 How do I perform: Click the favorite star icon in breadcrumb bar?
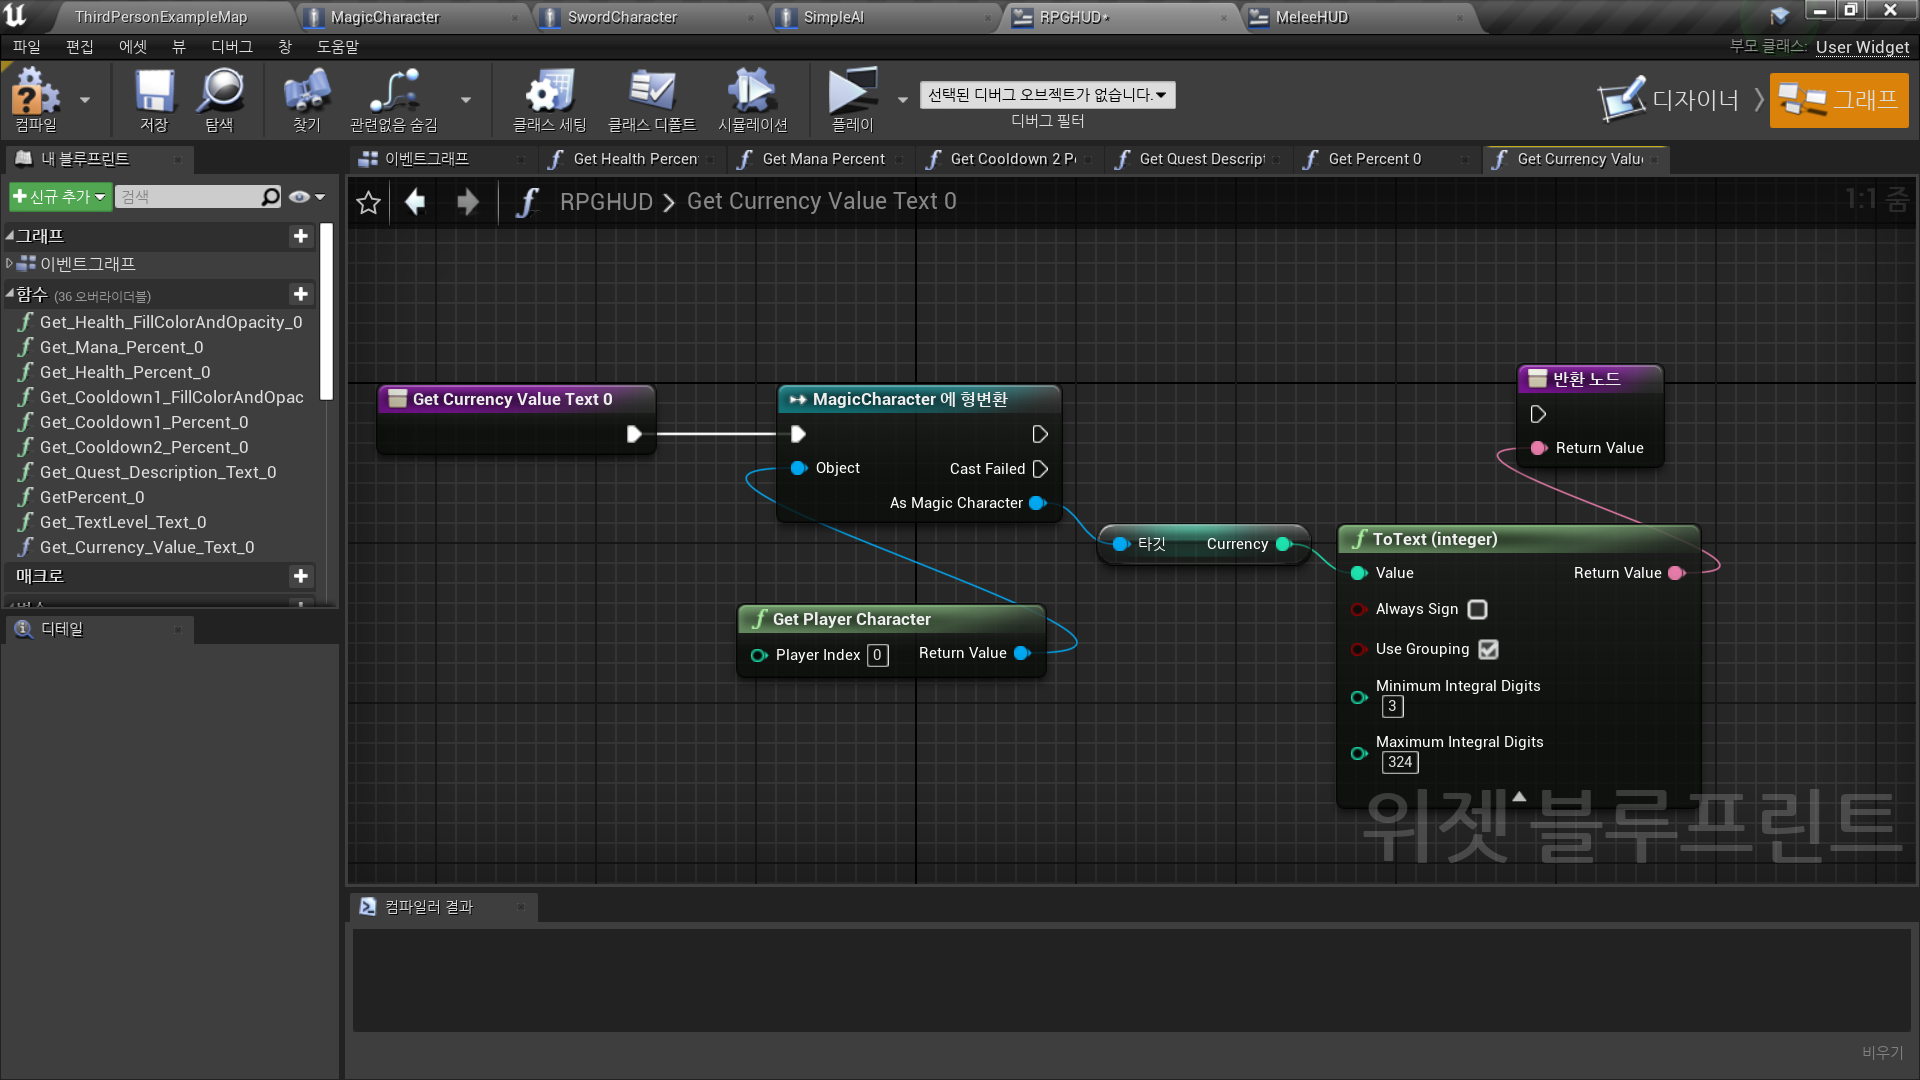pyautogui.click(x=368, y=203)
